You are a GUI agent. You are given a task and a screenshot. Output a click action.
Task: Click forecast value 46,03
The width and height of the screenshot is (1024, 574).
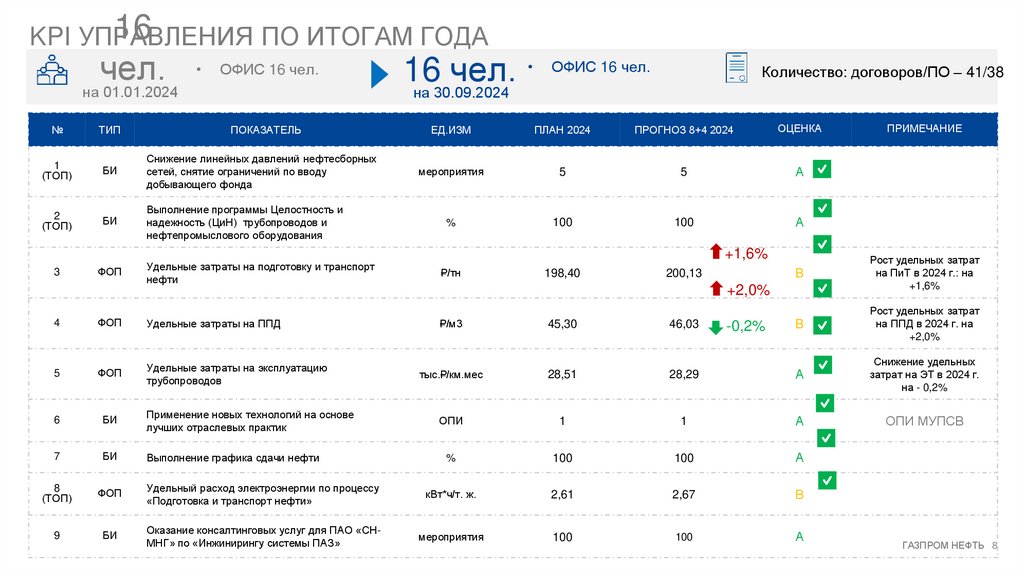(x=683, y=324)
